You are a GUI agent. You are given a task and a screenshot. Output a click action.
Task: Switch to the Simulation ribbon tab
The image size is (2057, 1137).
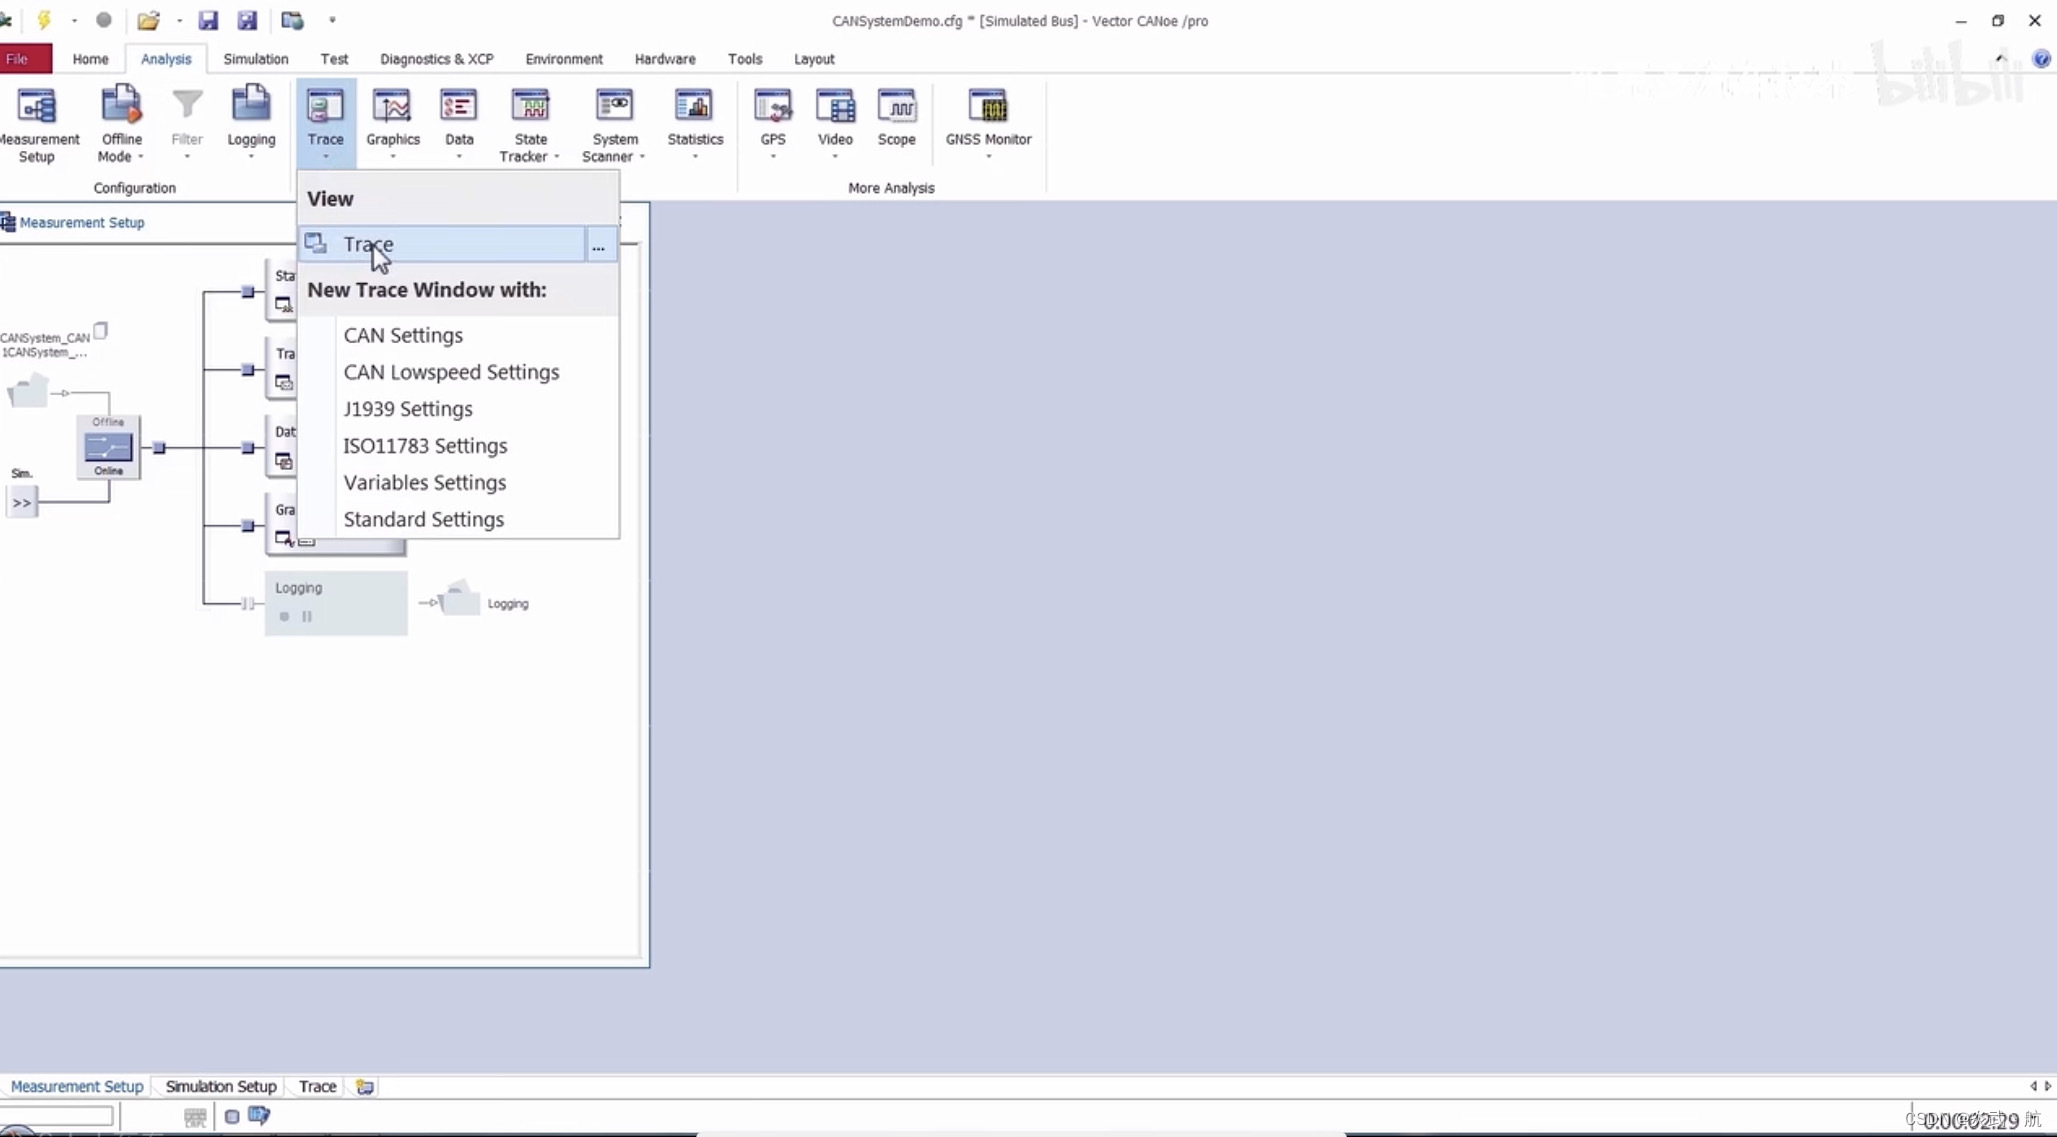coord(255,59)
